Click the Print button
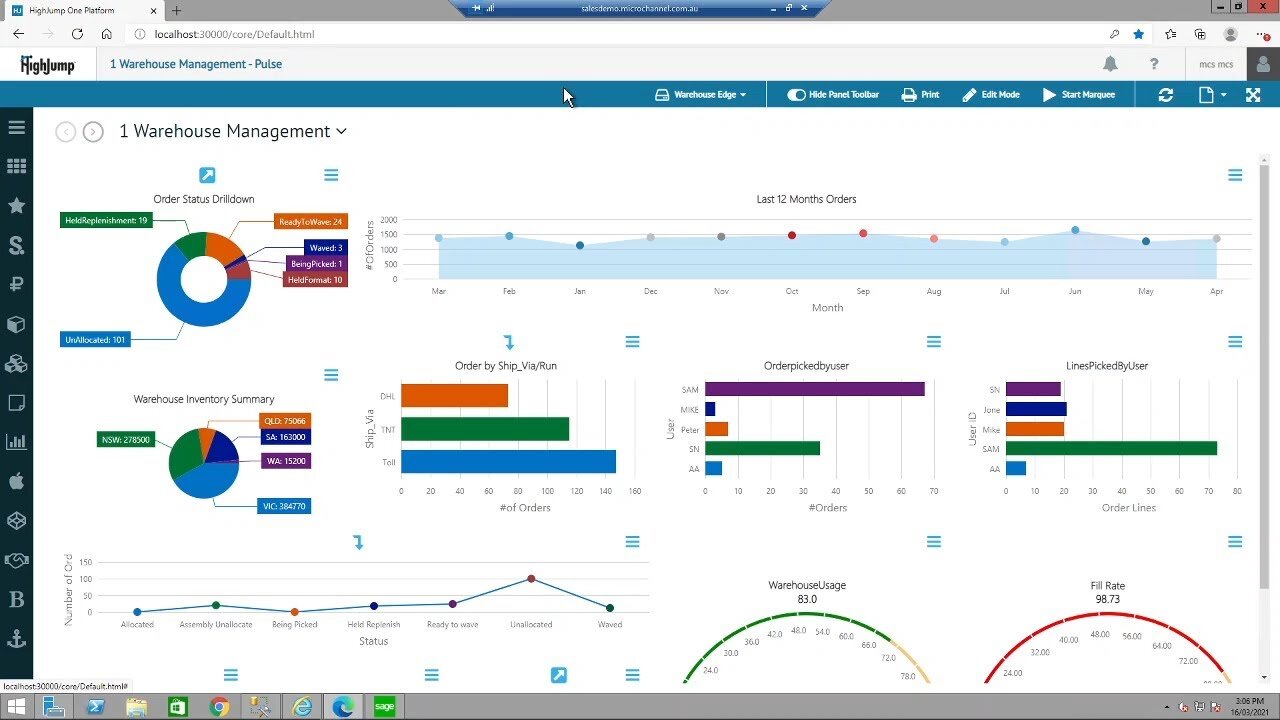This screenshot has height=720, width=1280. (x=920, y=95)
